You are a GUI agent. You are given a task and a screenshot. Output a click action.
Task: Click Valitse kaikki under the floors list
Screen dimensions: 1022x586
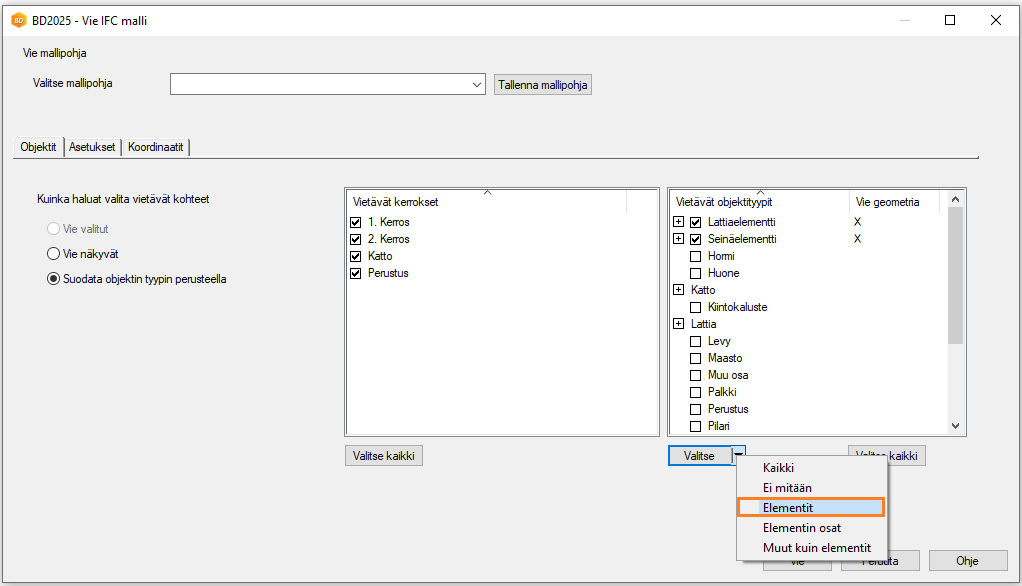tap(384, 456)
